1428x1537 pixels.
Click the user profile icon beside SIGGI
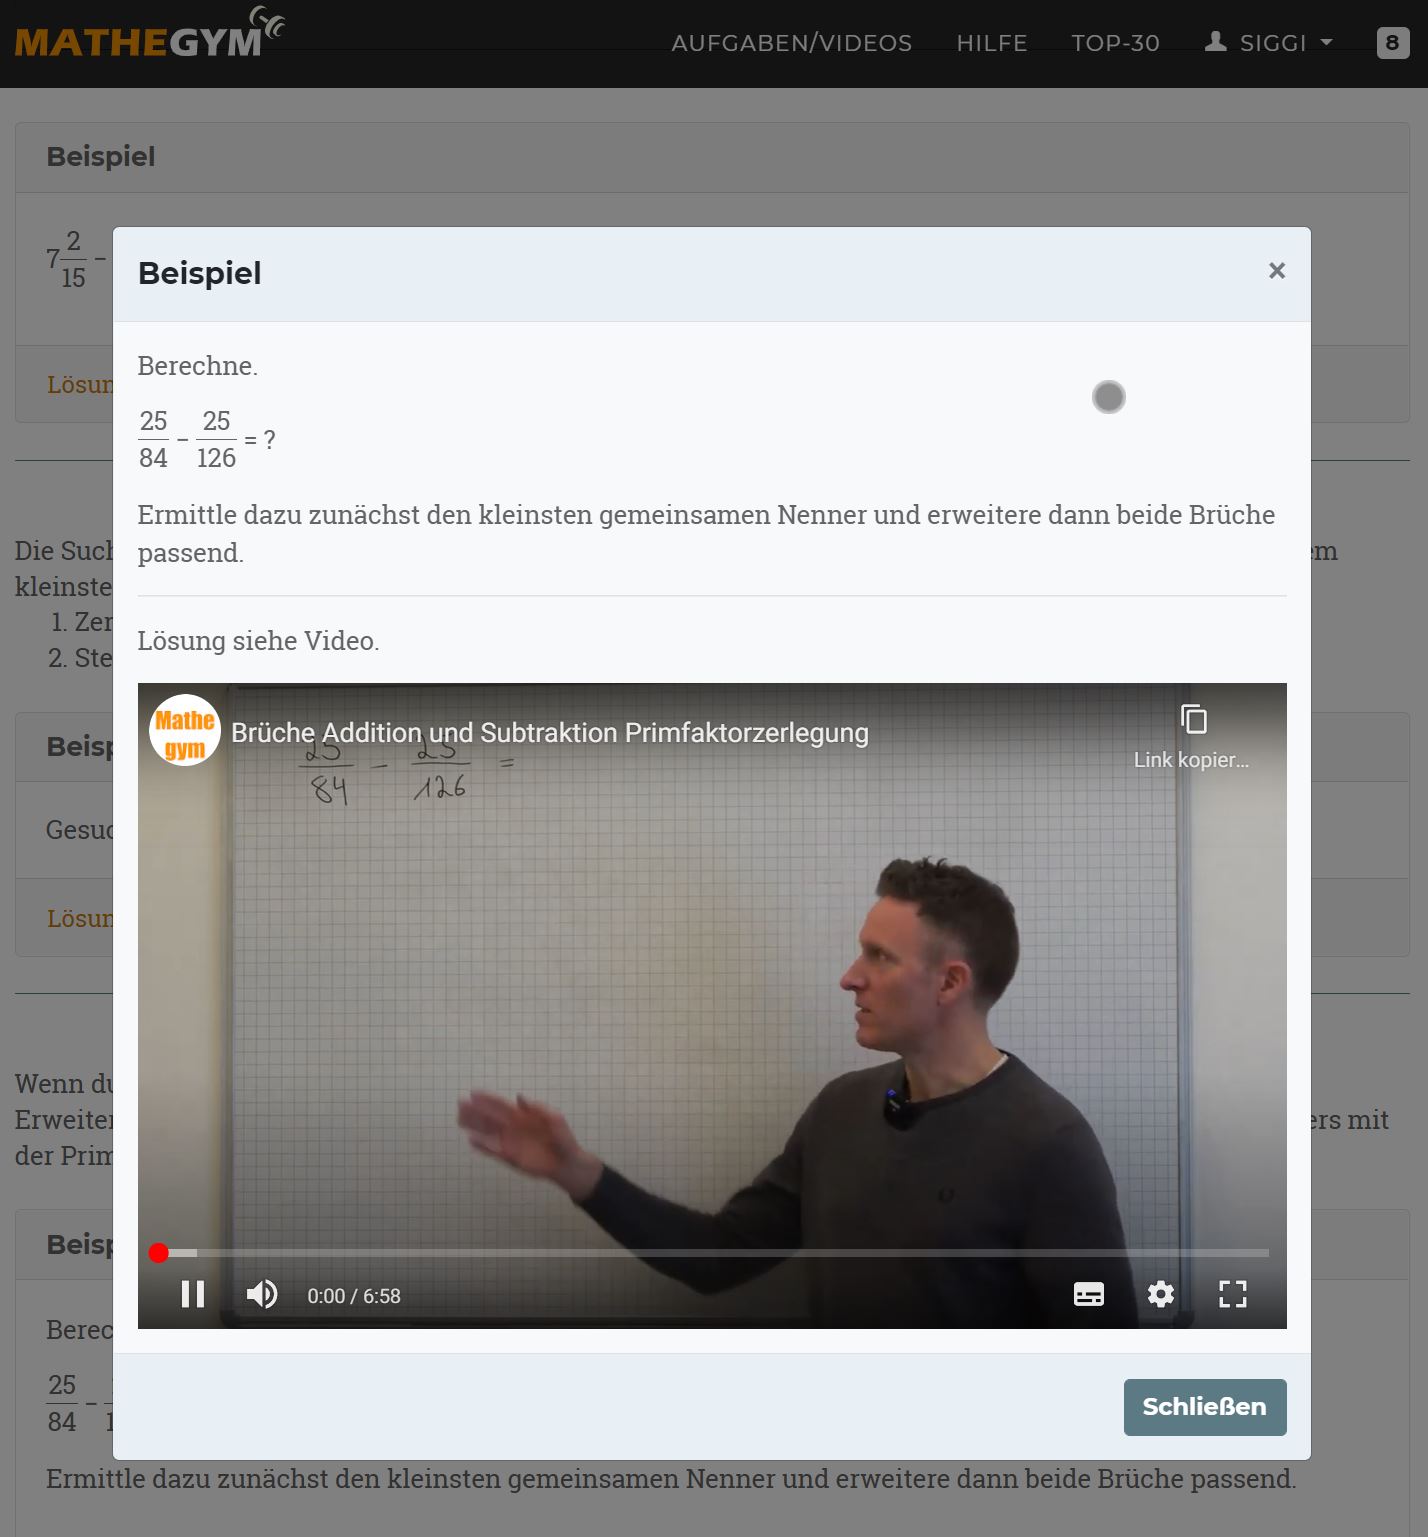pos(1216,42)
